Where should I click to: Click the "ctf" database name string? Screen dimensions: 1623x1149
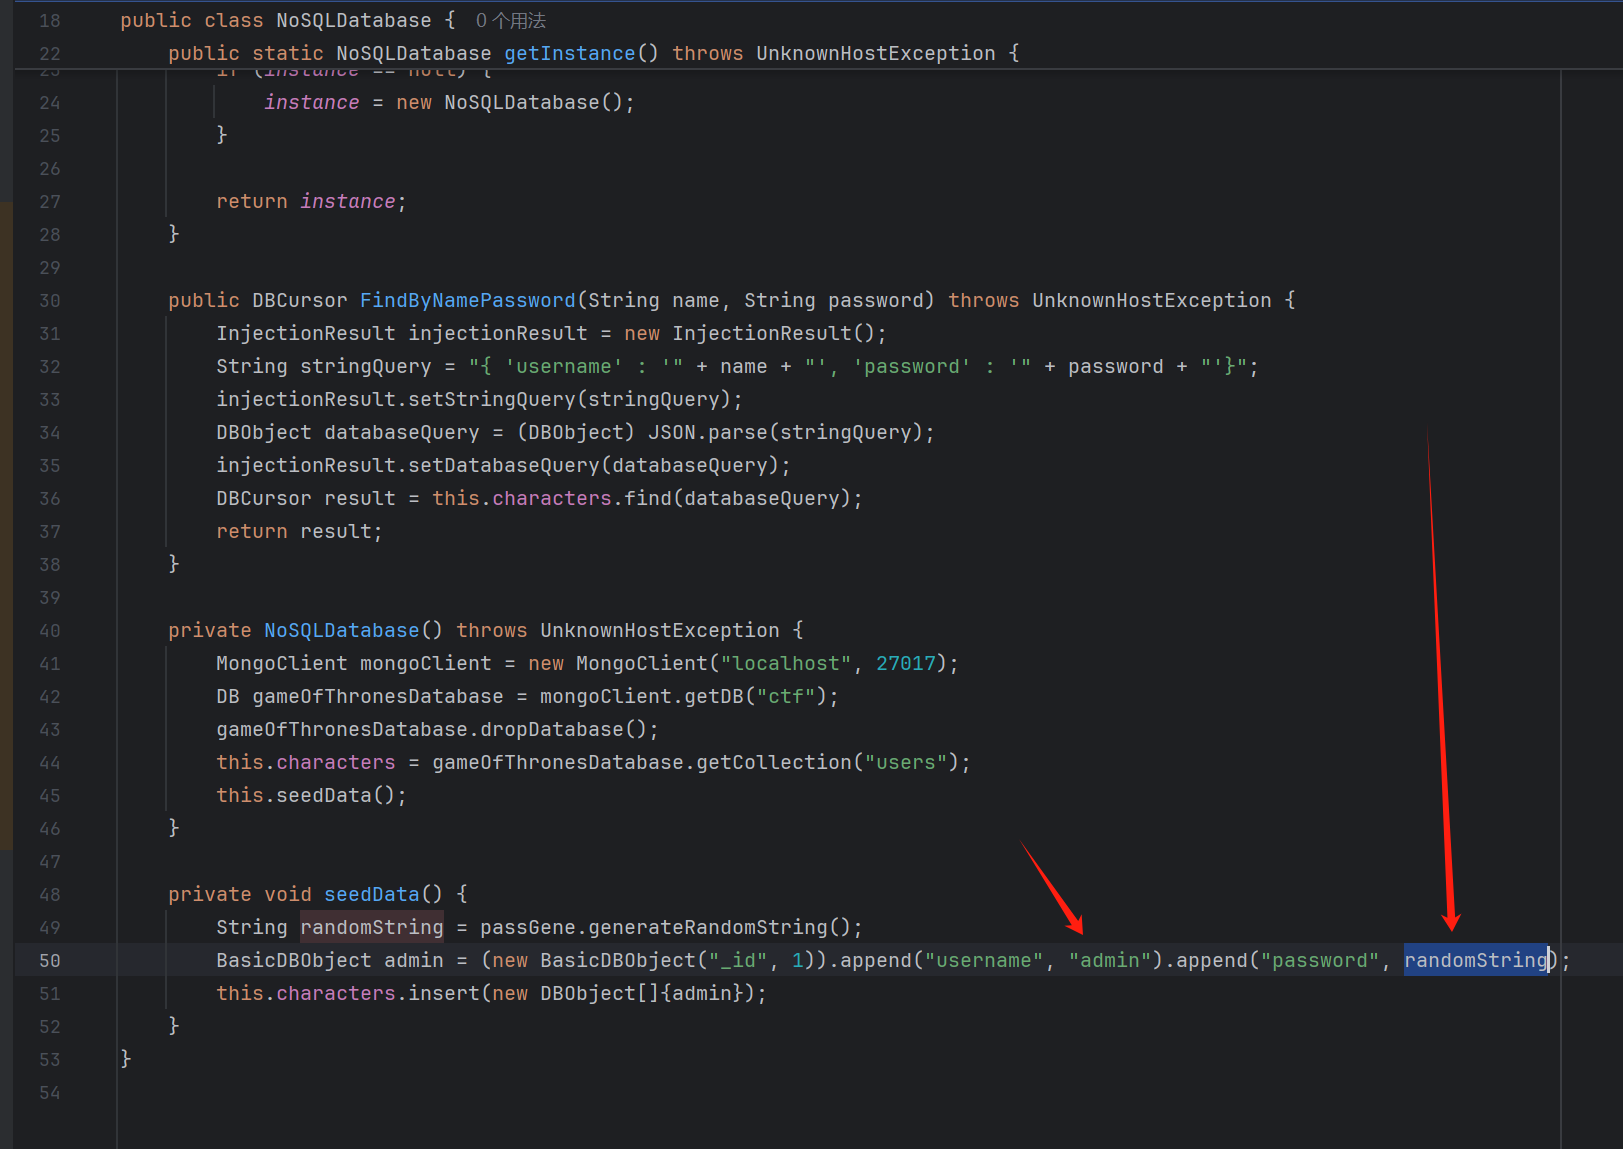coord(786,697)
